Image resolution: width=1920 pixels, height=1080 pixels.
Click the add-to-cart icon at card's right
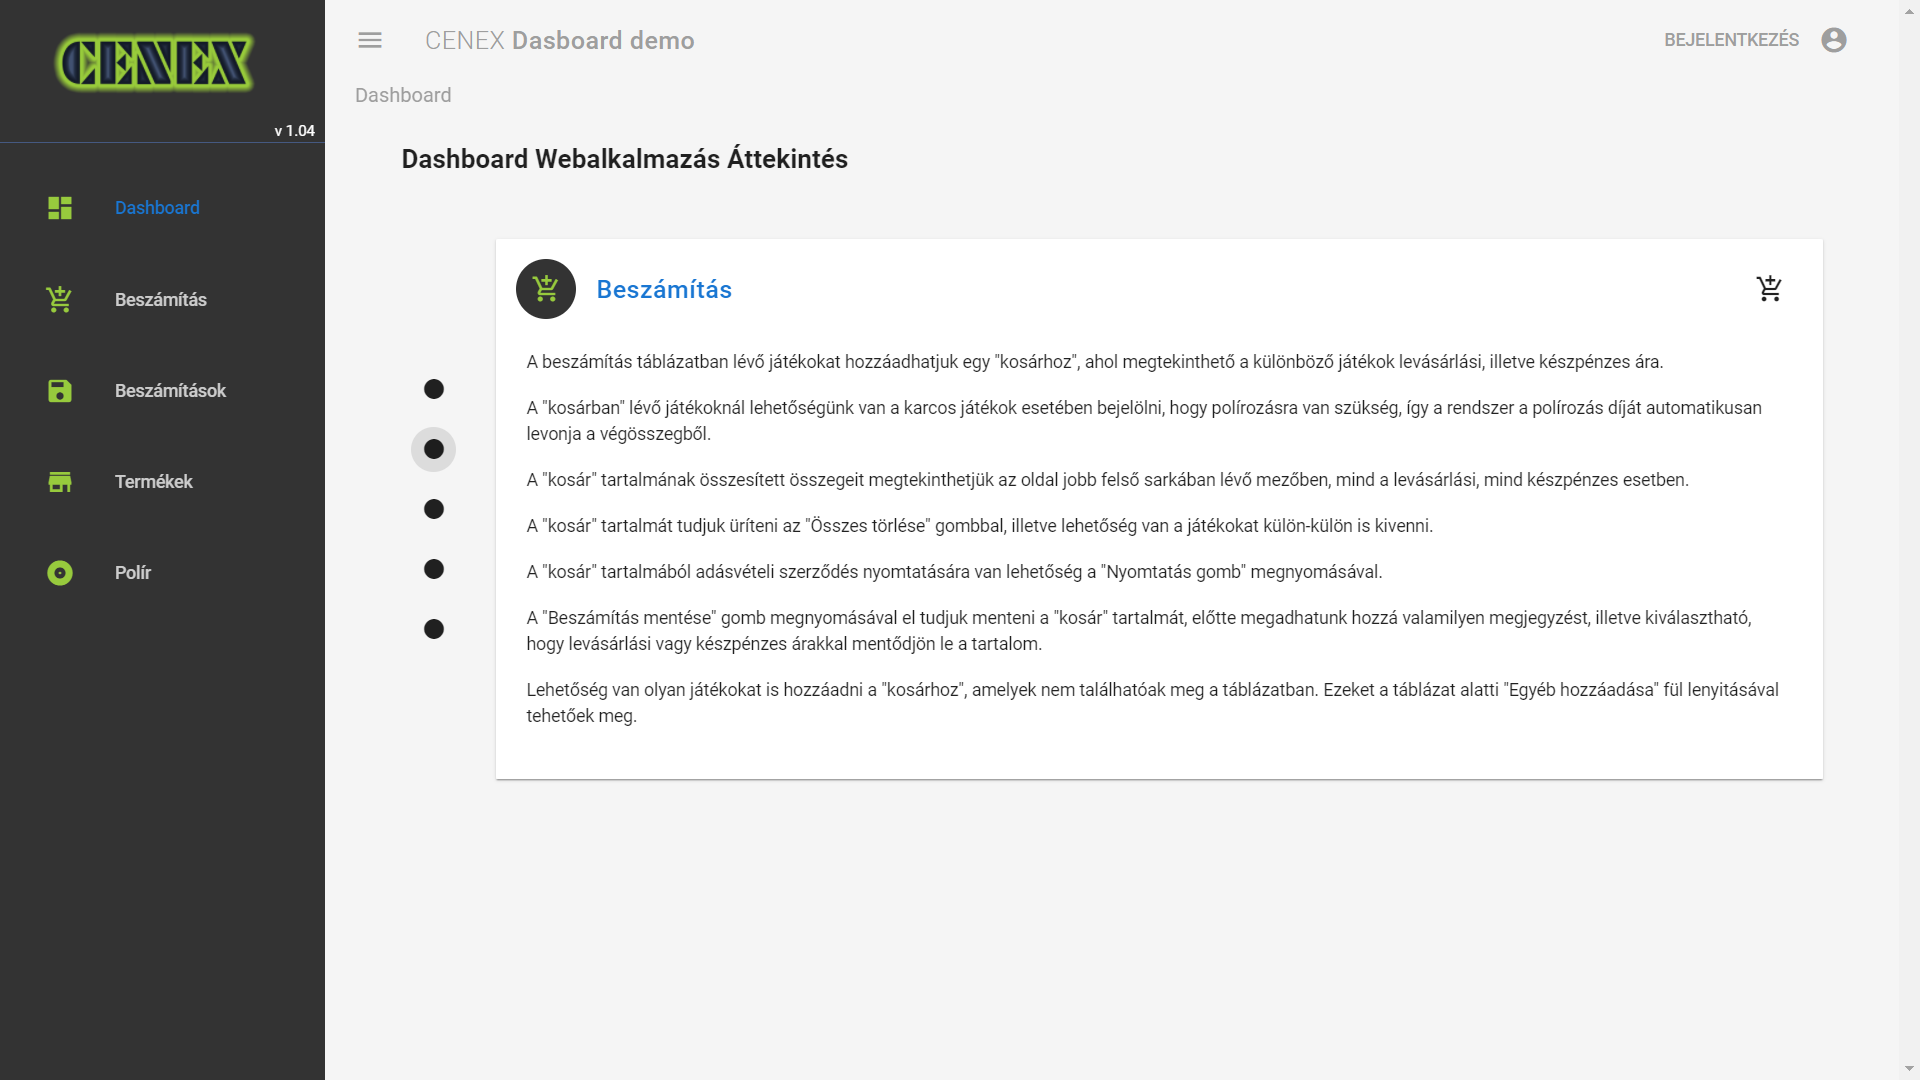coord(1769,289)
